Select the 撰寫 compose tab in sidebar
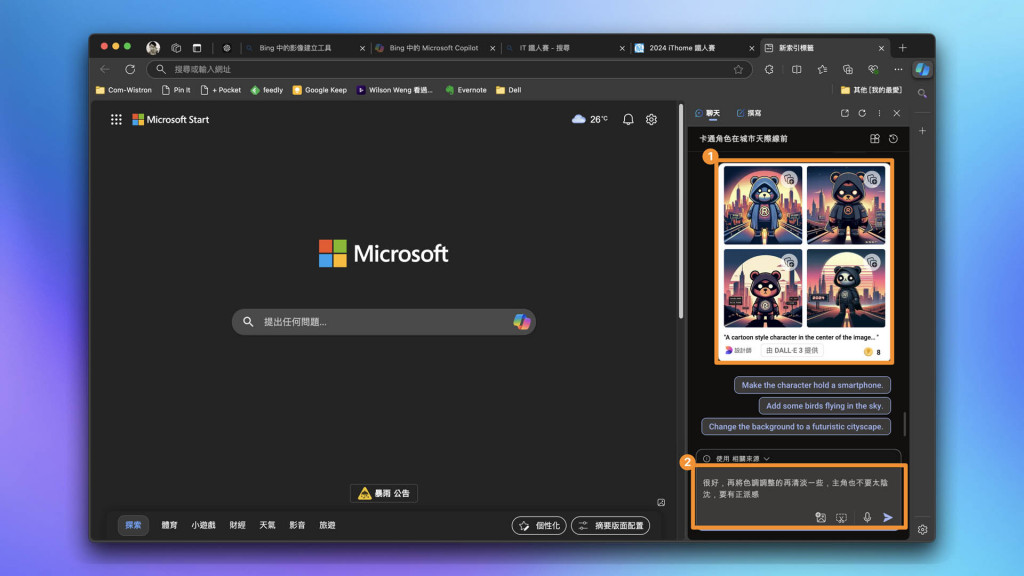 pyautogui.click(x=749, y=113)
